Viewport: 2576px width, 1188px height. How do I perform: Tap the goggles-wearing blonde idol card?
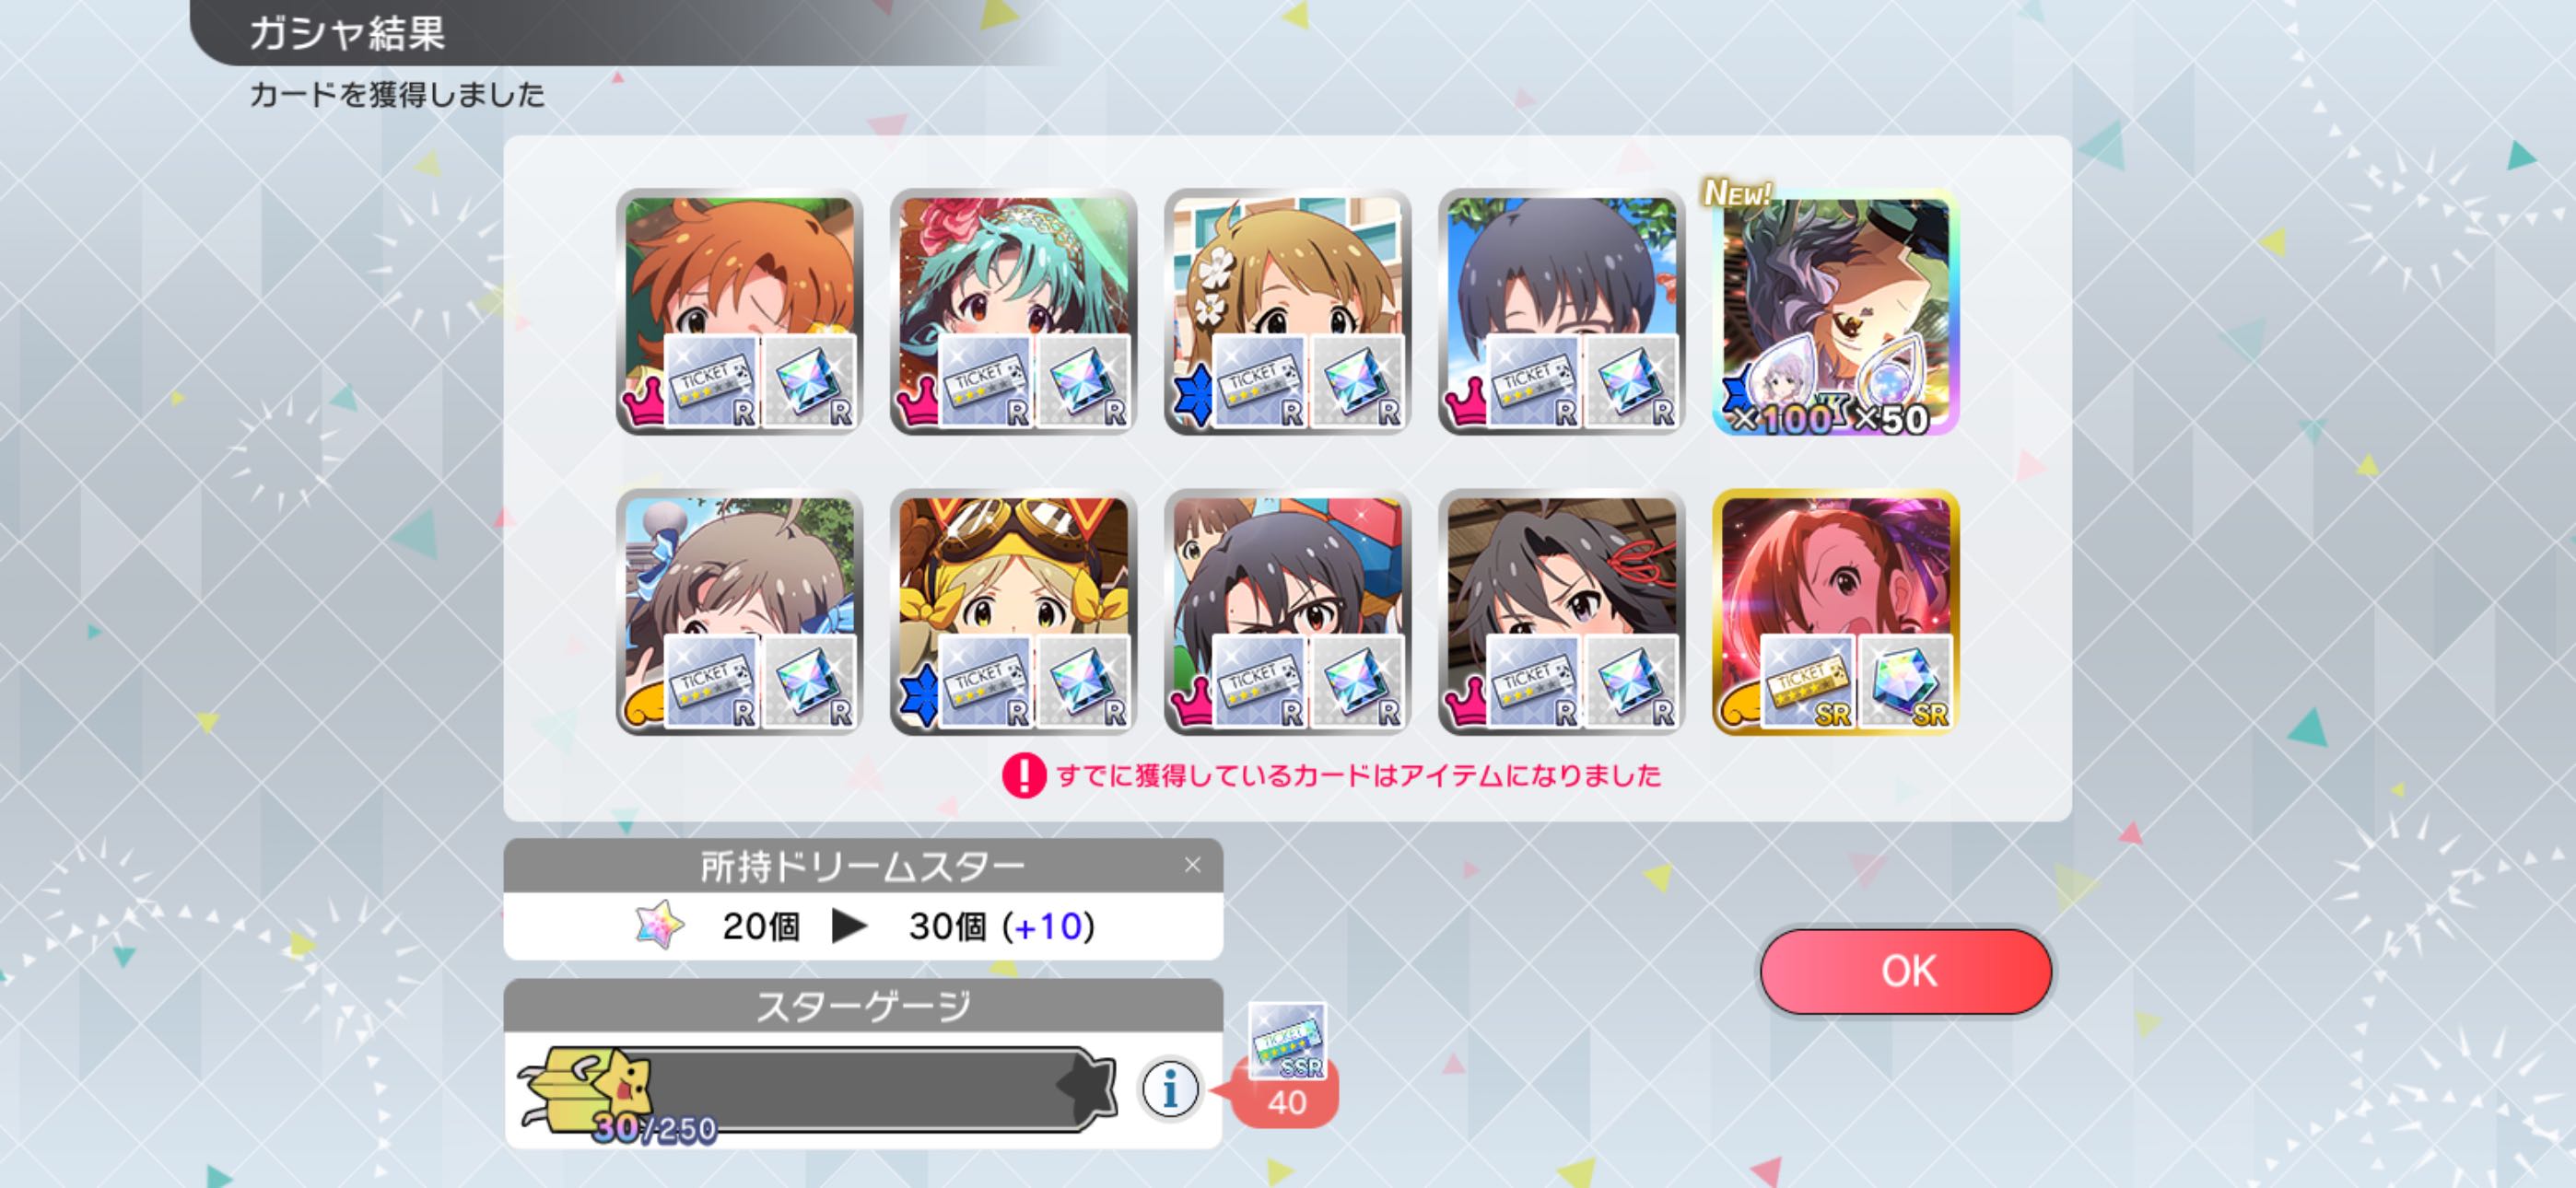(1013, 612)
